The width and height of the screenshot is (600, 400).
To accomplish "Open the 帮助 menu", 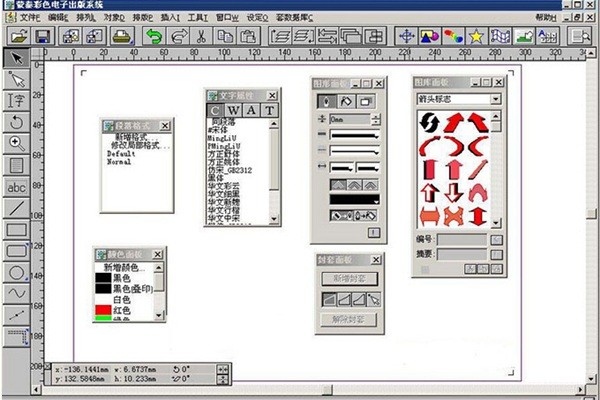I will 546,17.
